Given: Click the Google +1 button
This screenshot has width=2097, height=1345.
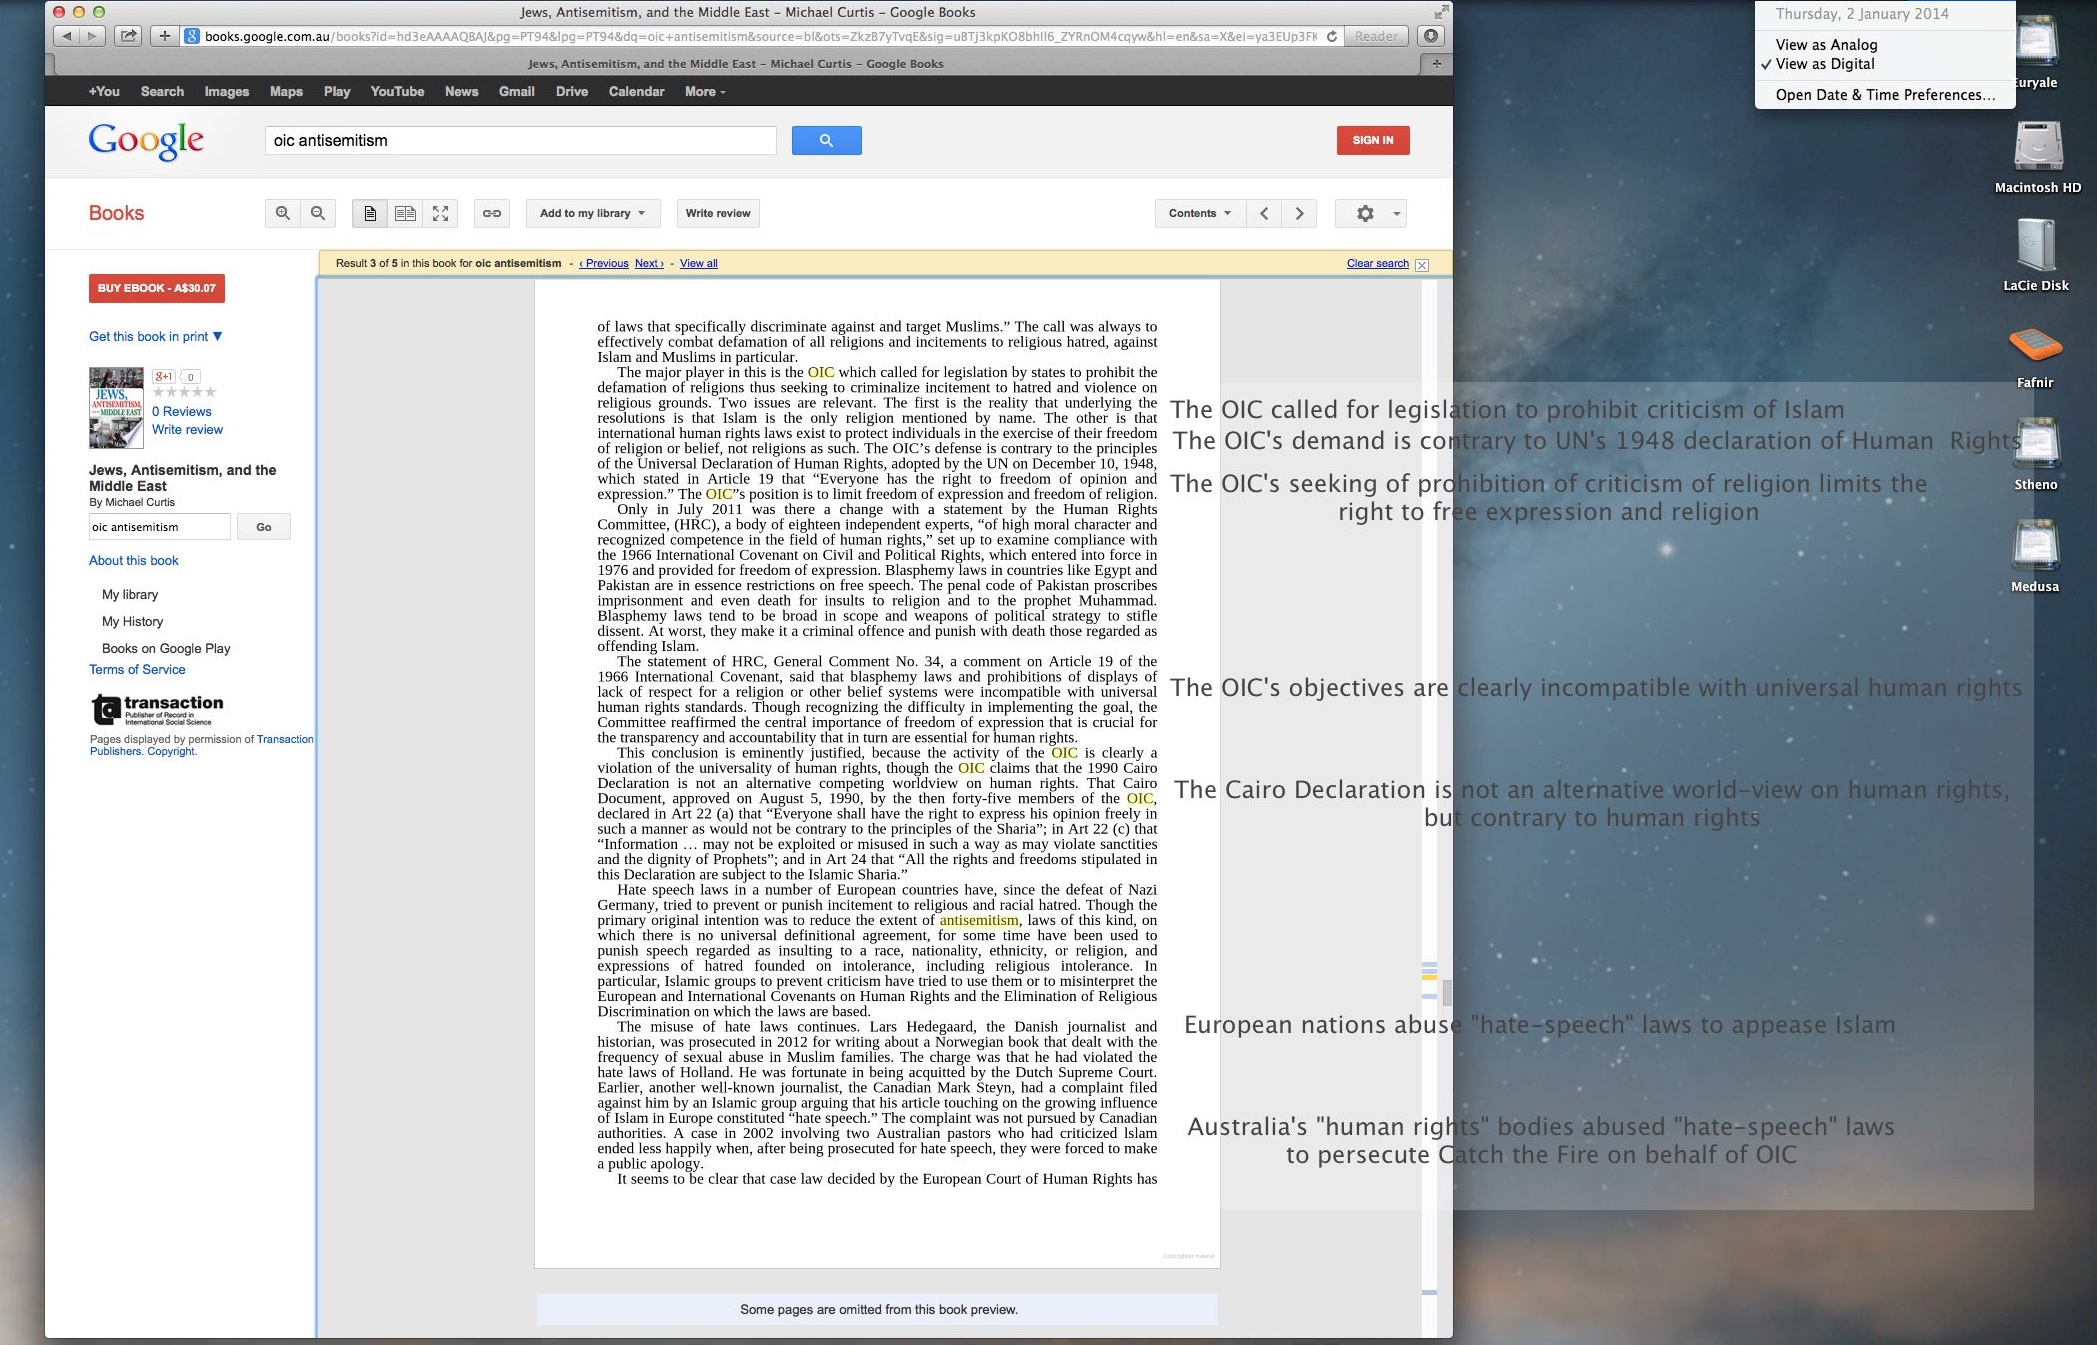Looking at the screenshot, I should (x=164, y=377).
